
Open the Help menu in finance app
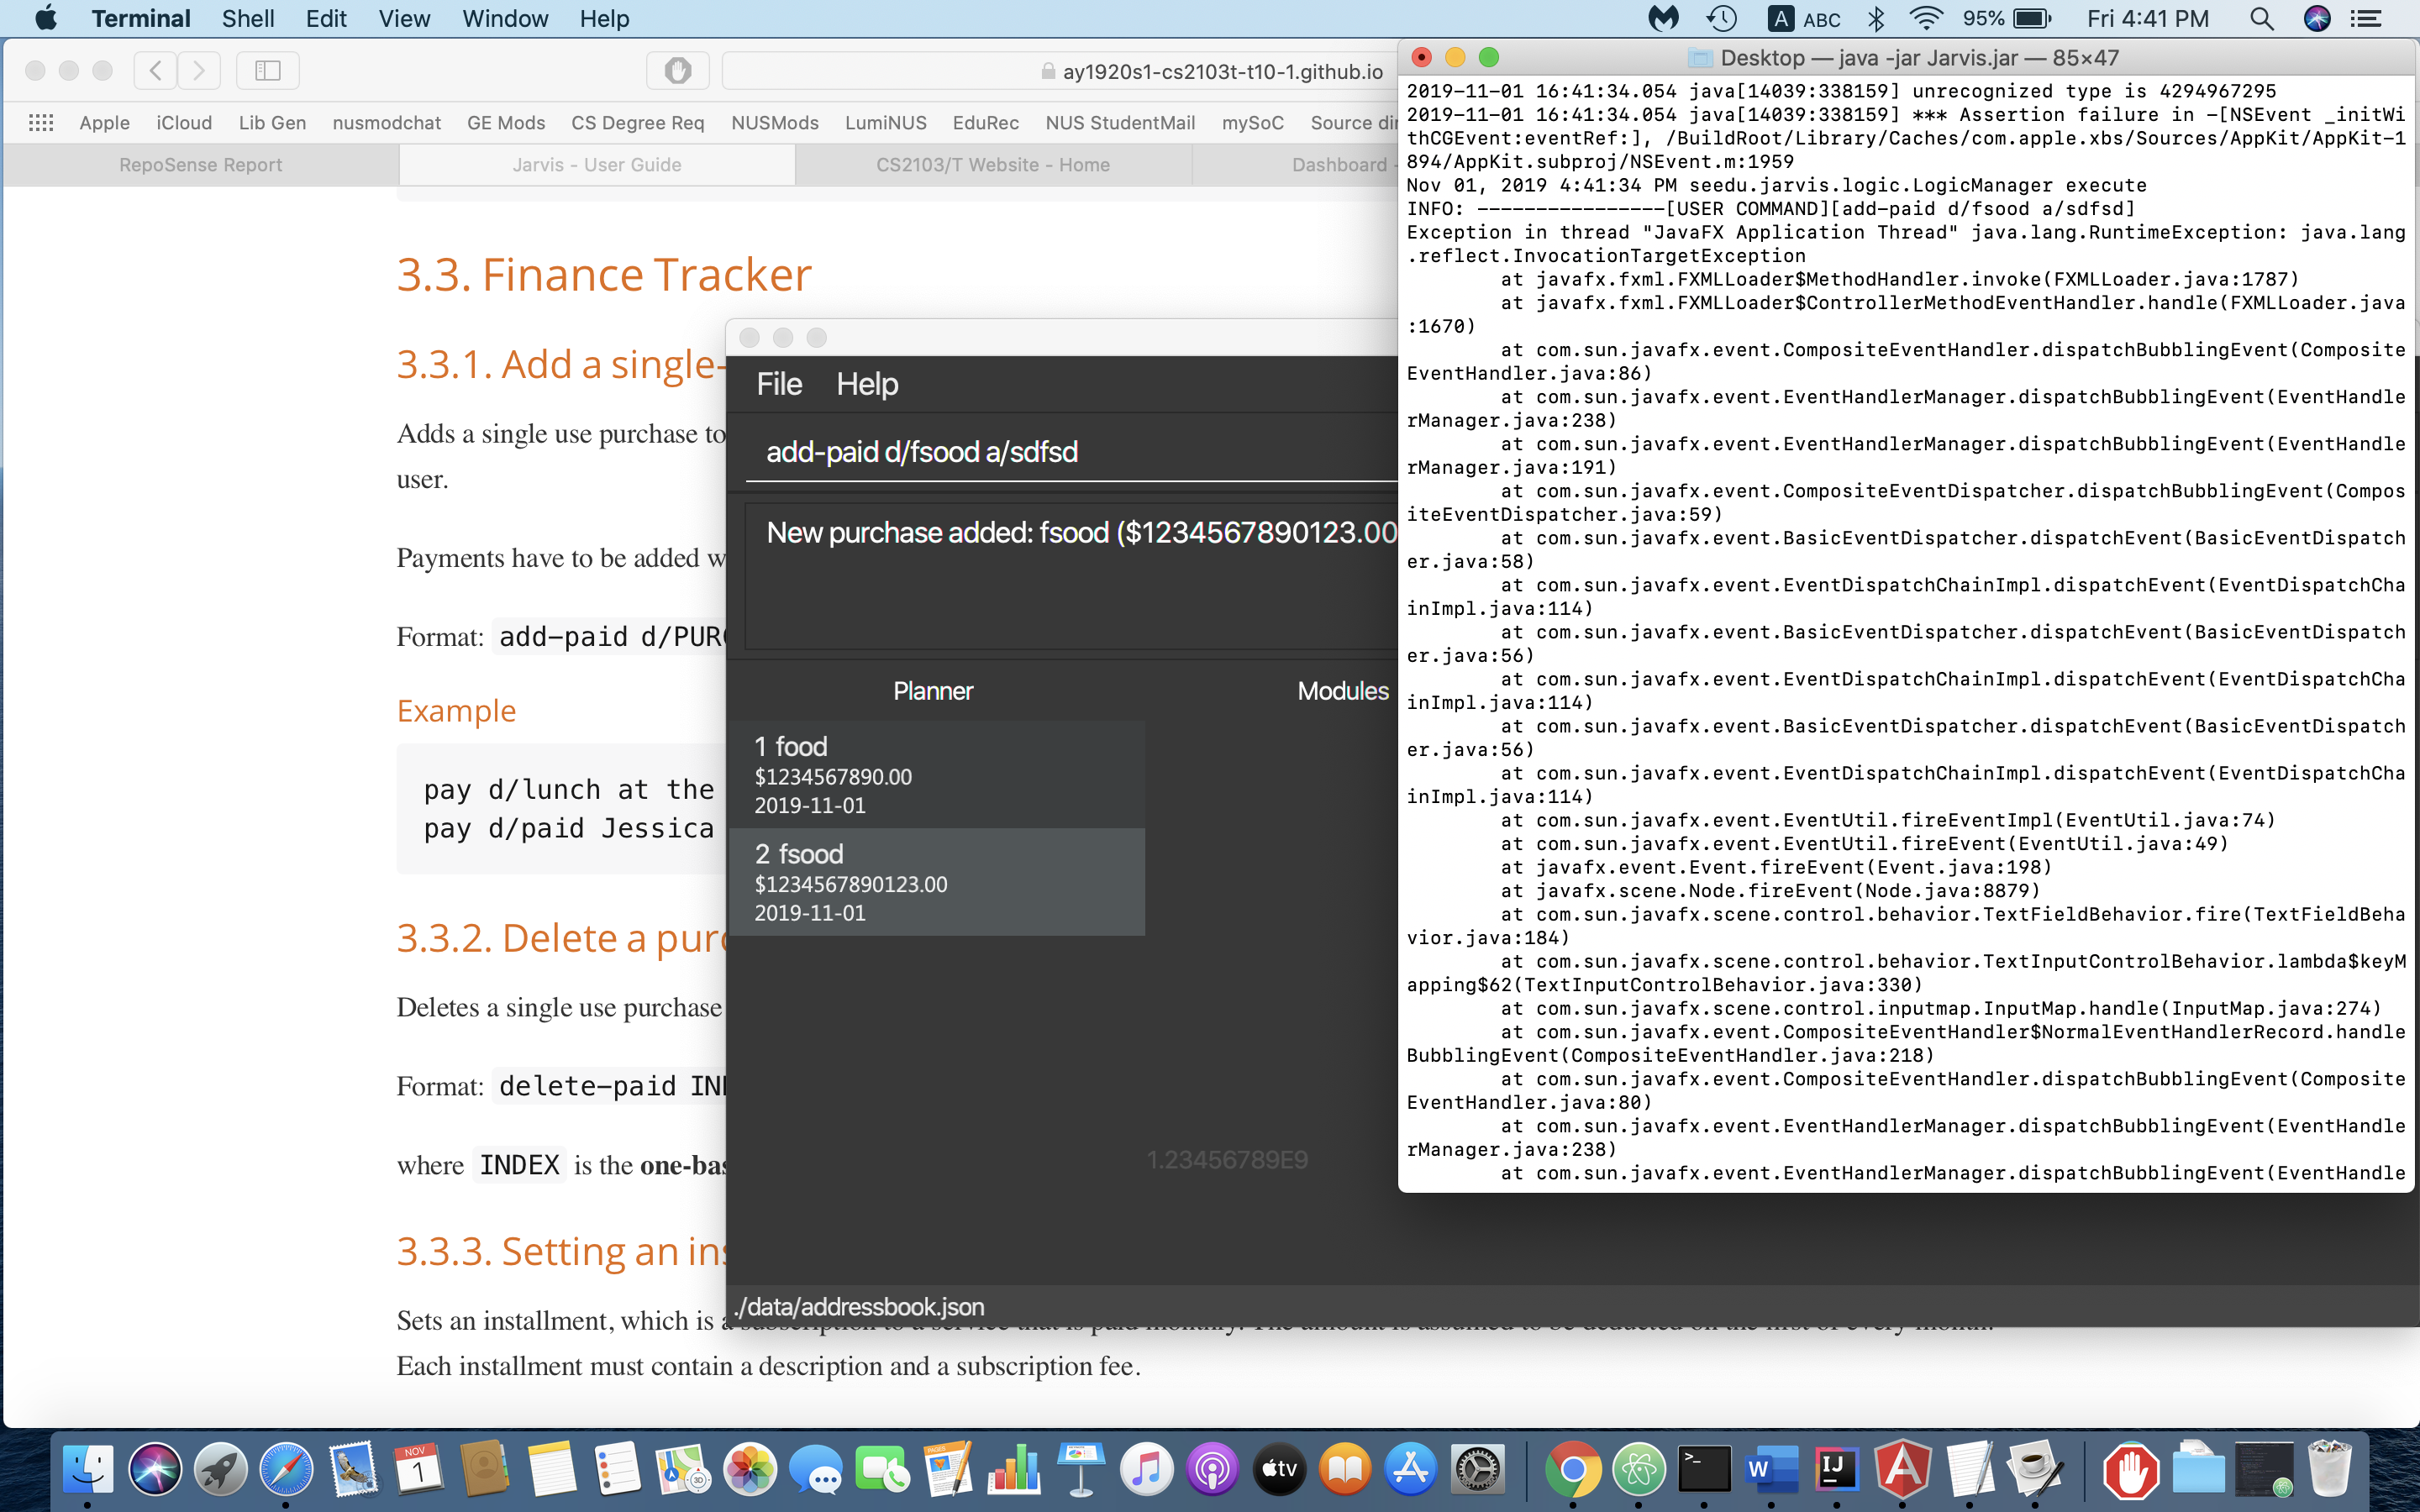click(x=868, y=383)
